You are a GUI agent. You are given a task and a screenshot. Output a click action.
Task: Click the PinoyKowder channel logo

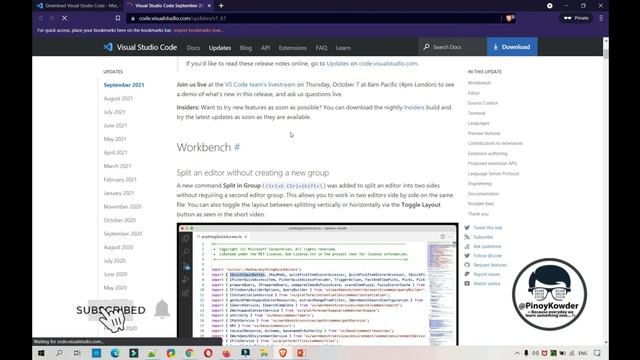coord(549,294)
